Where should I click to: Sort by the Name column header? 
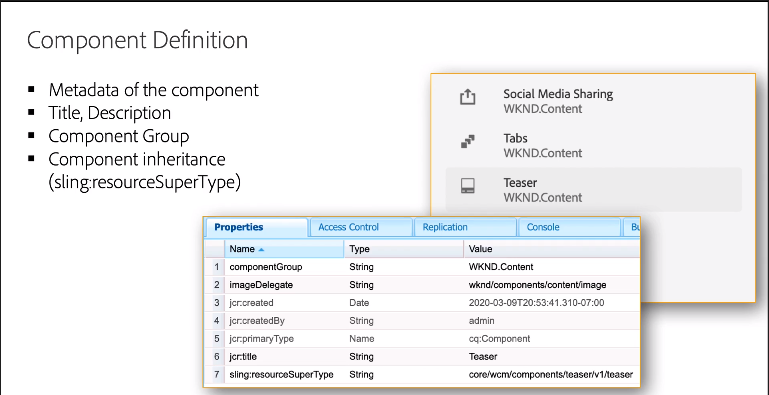[284, 249]
